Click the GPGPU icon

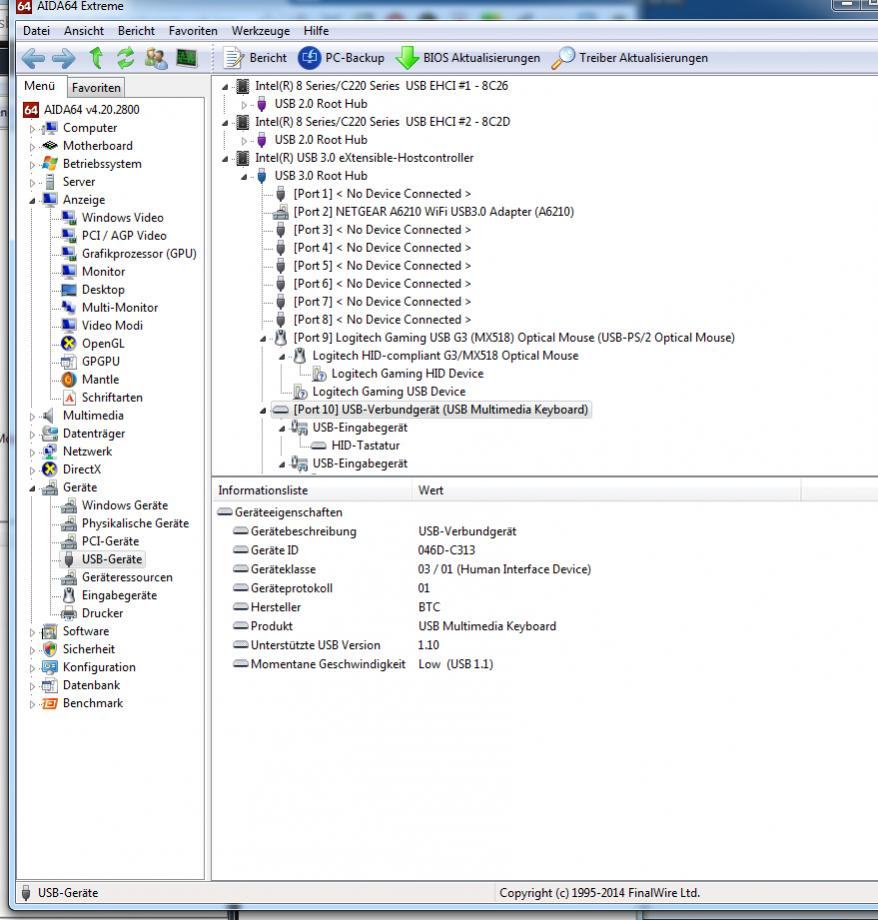69,361
